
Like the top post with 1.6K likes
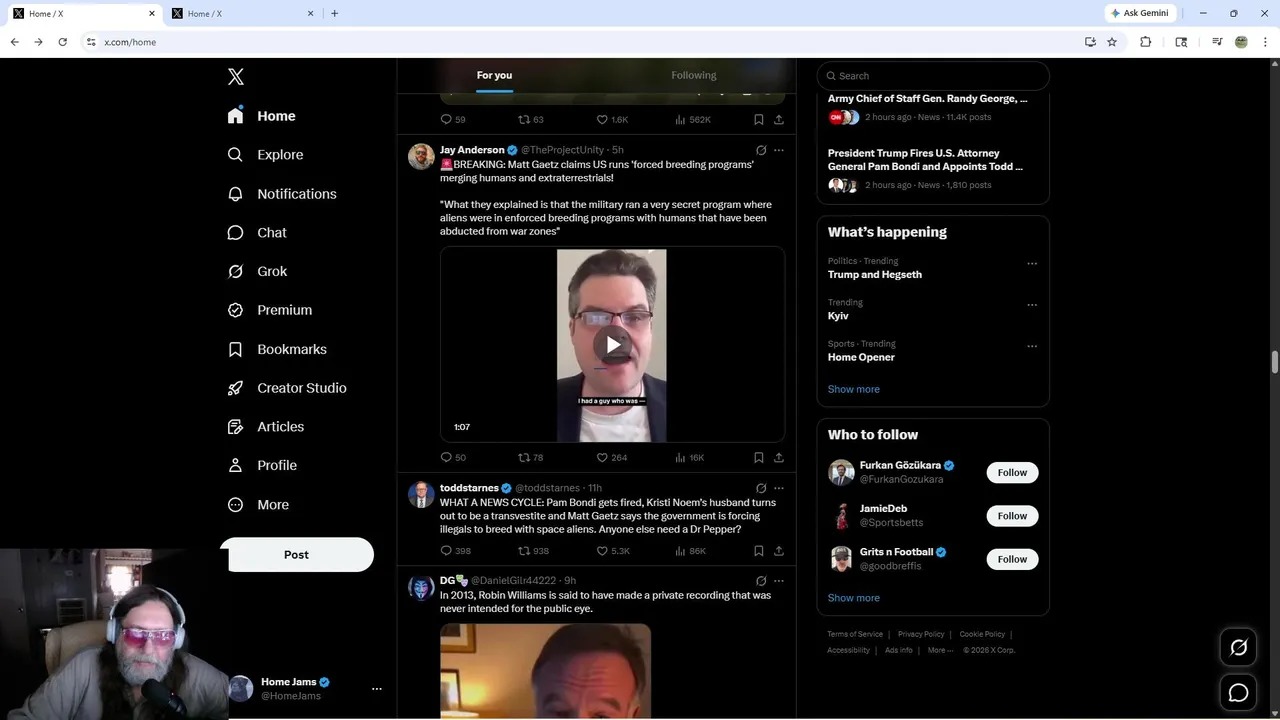click(x=612, y=119)
